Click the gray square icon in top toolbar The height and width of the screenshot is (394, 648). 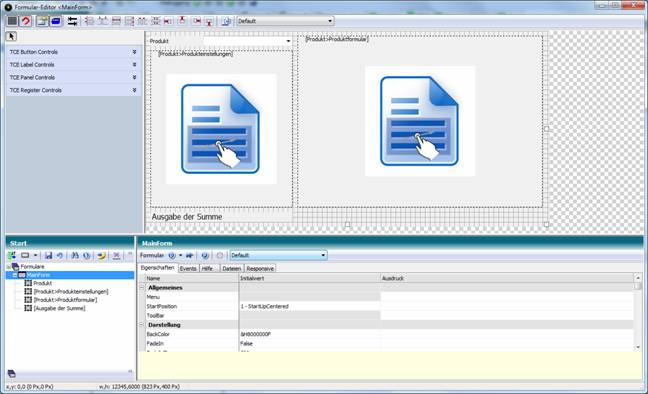[x=12, y=21]
